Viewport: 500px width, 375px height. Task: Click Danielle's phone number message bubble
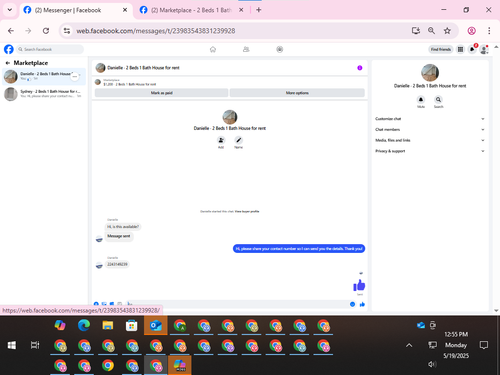pos(117,264)
